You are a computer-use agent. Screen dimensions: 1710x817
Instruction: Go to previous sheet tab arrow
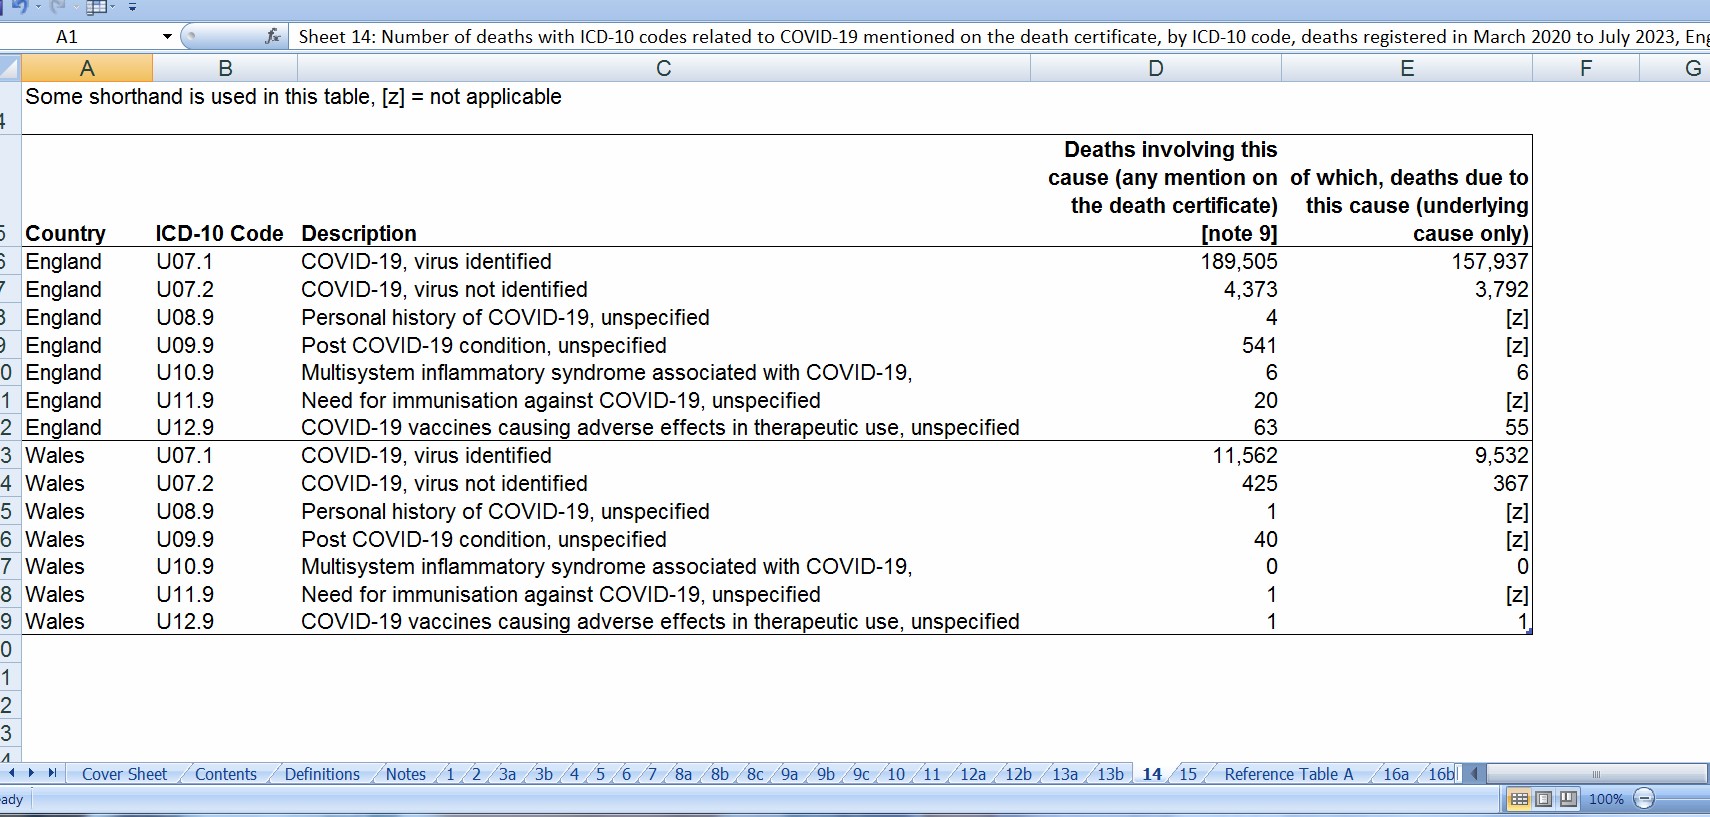(12, 773)
